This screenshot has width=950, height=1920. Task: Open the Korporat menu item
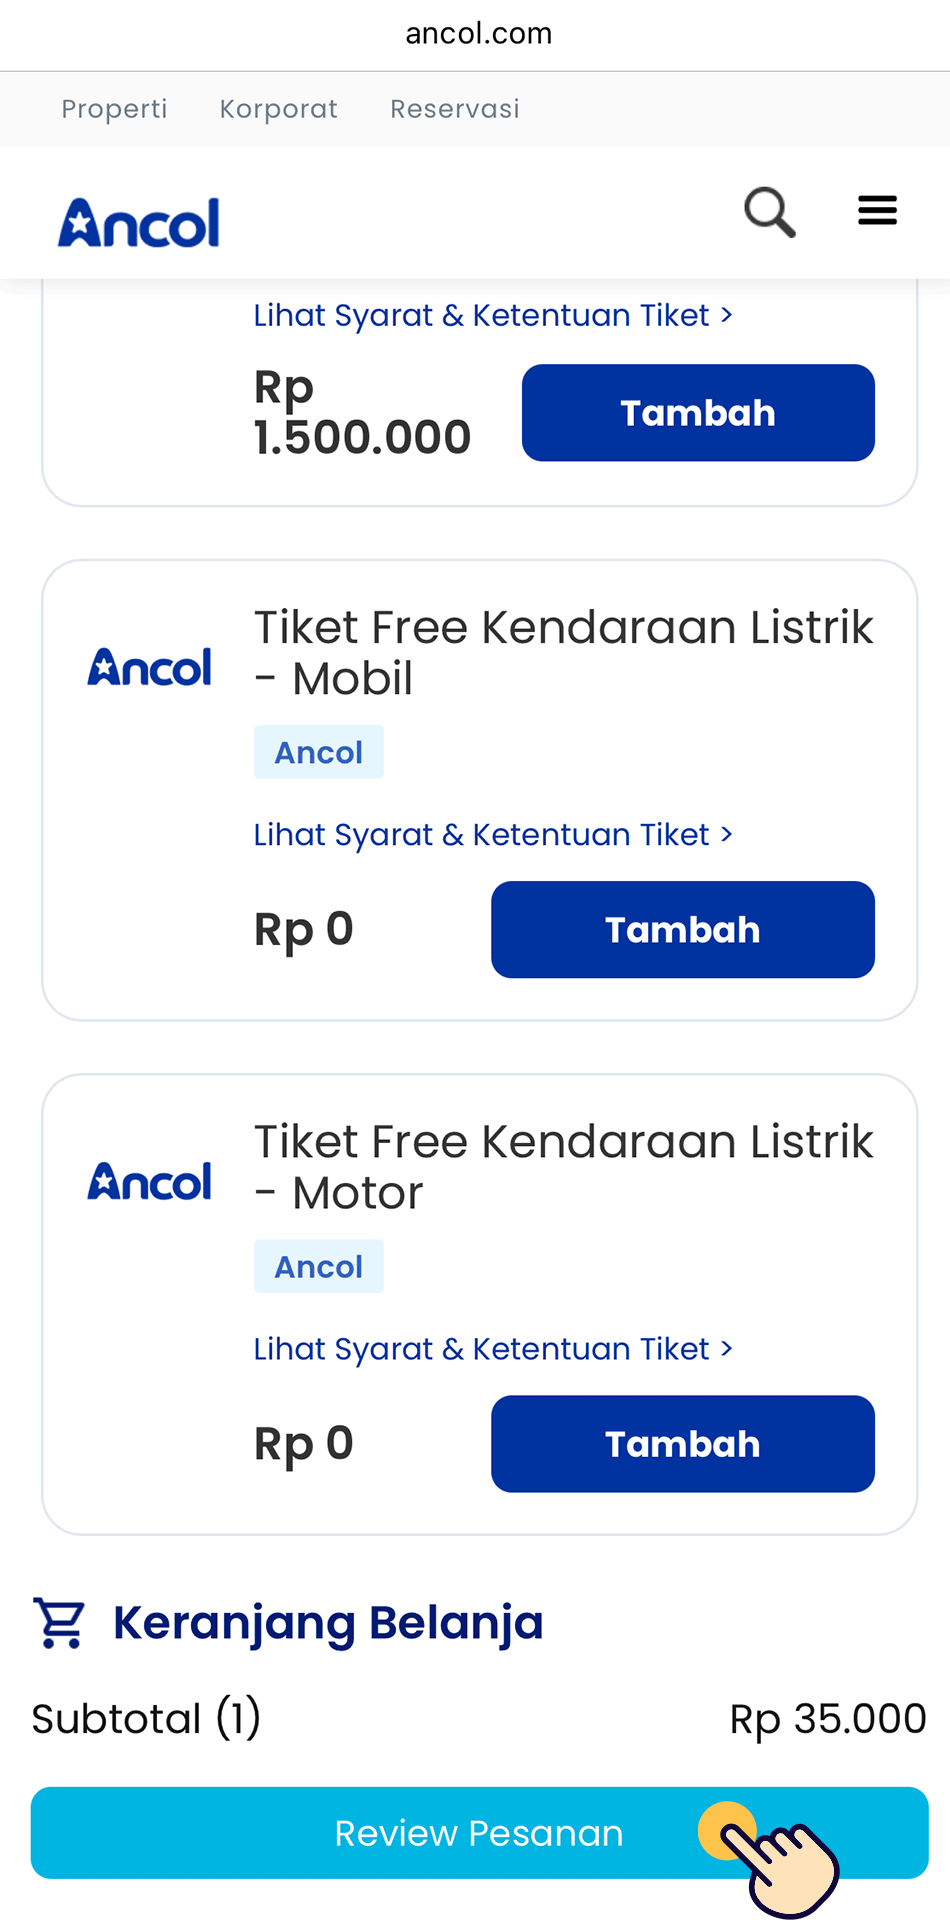point(278,109)
